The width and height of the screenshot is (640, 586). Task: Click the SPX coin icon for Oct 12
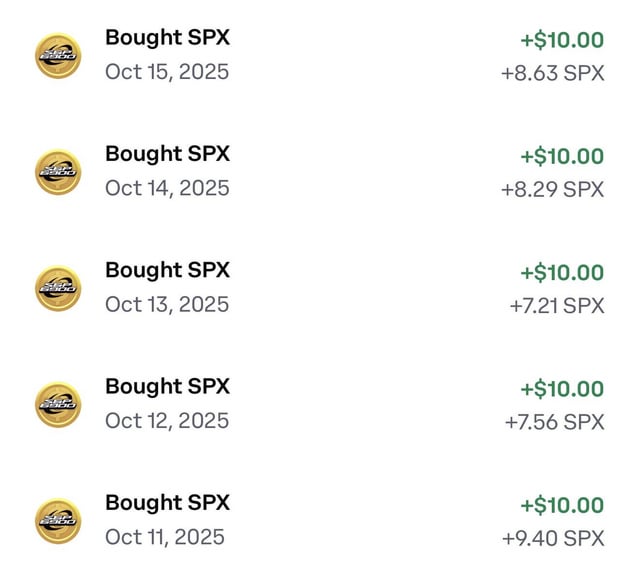click(58, 404)
